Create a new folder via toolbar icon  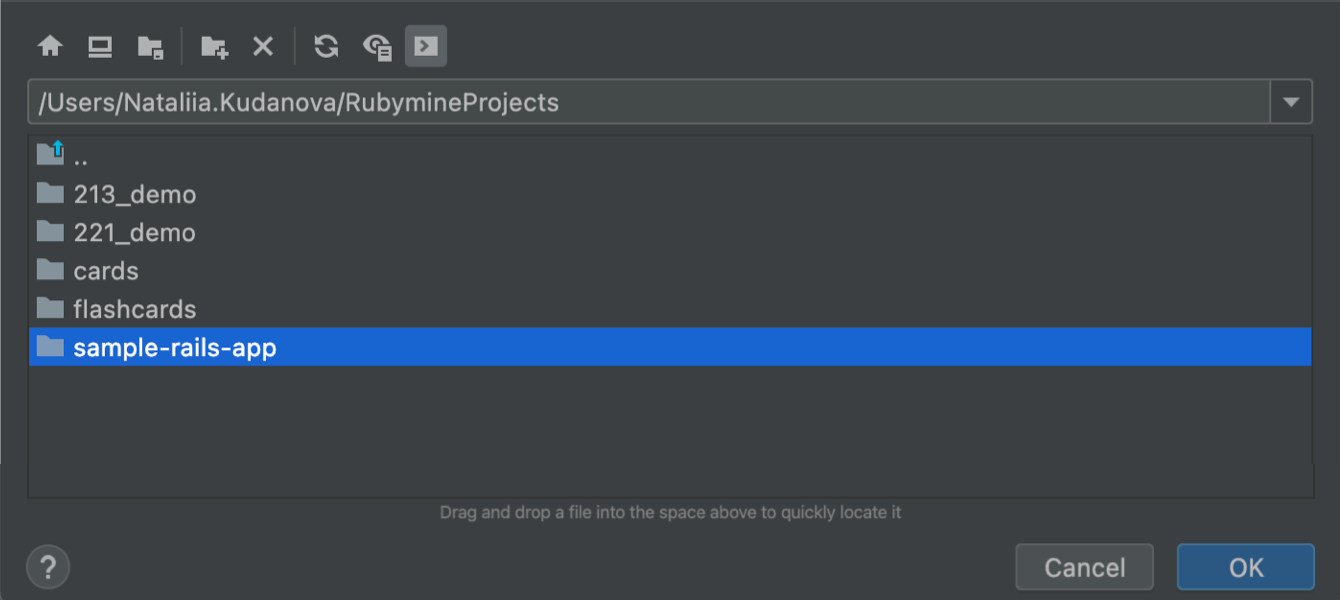214,47
